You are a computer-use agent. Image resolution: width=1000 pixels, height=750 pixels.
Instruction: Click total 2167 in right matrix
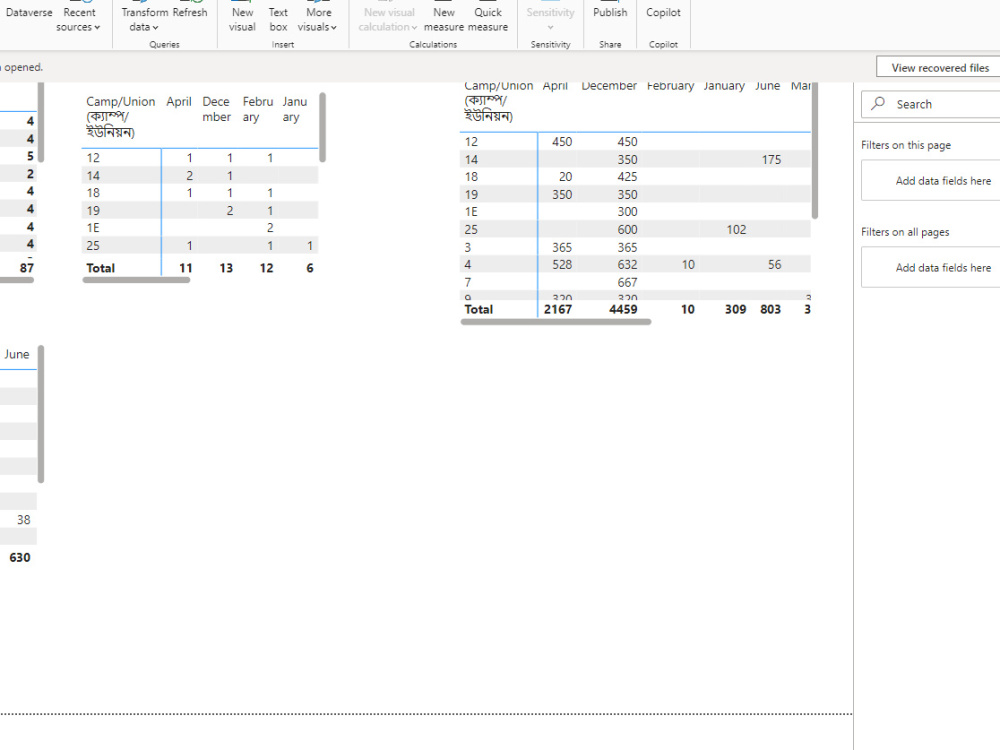point(557,309)
